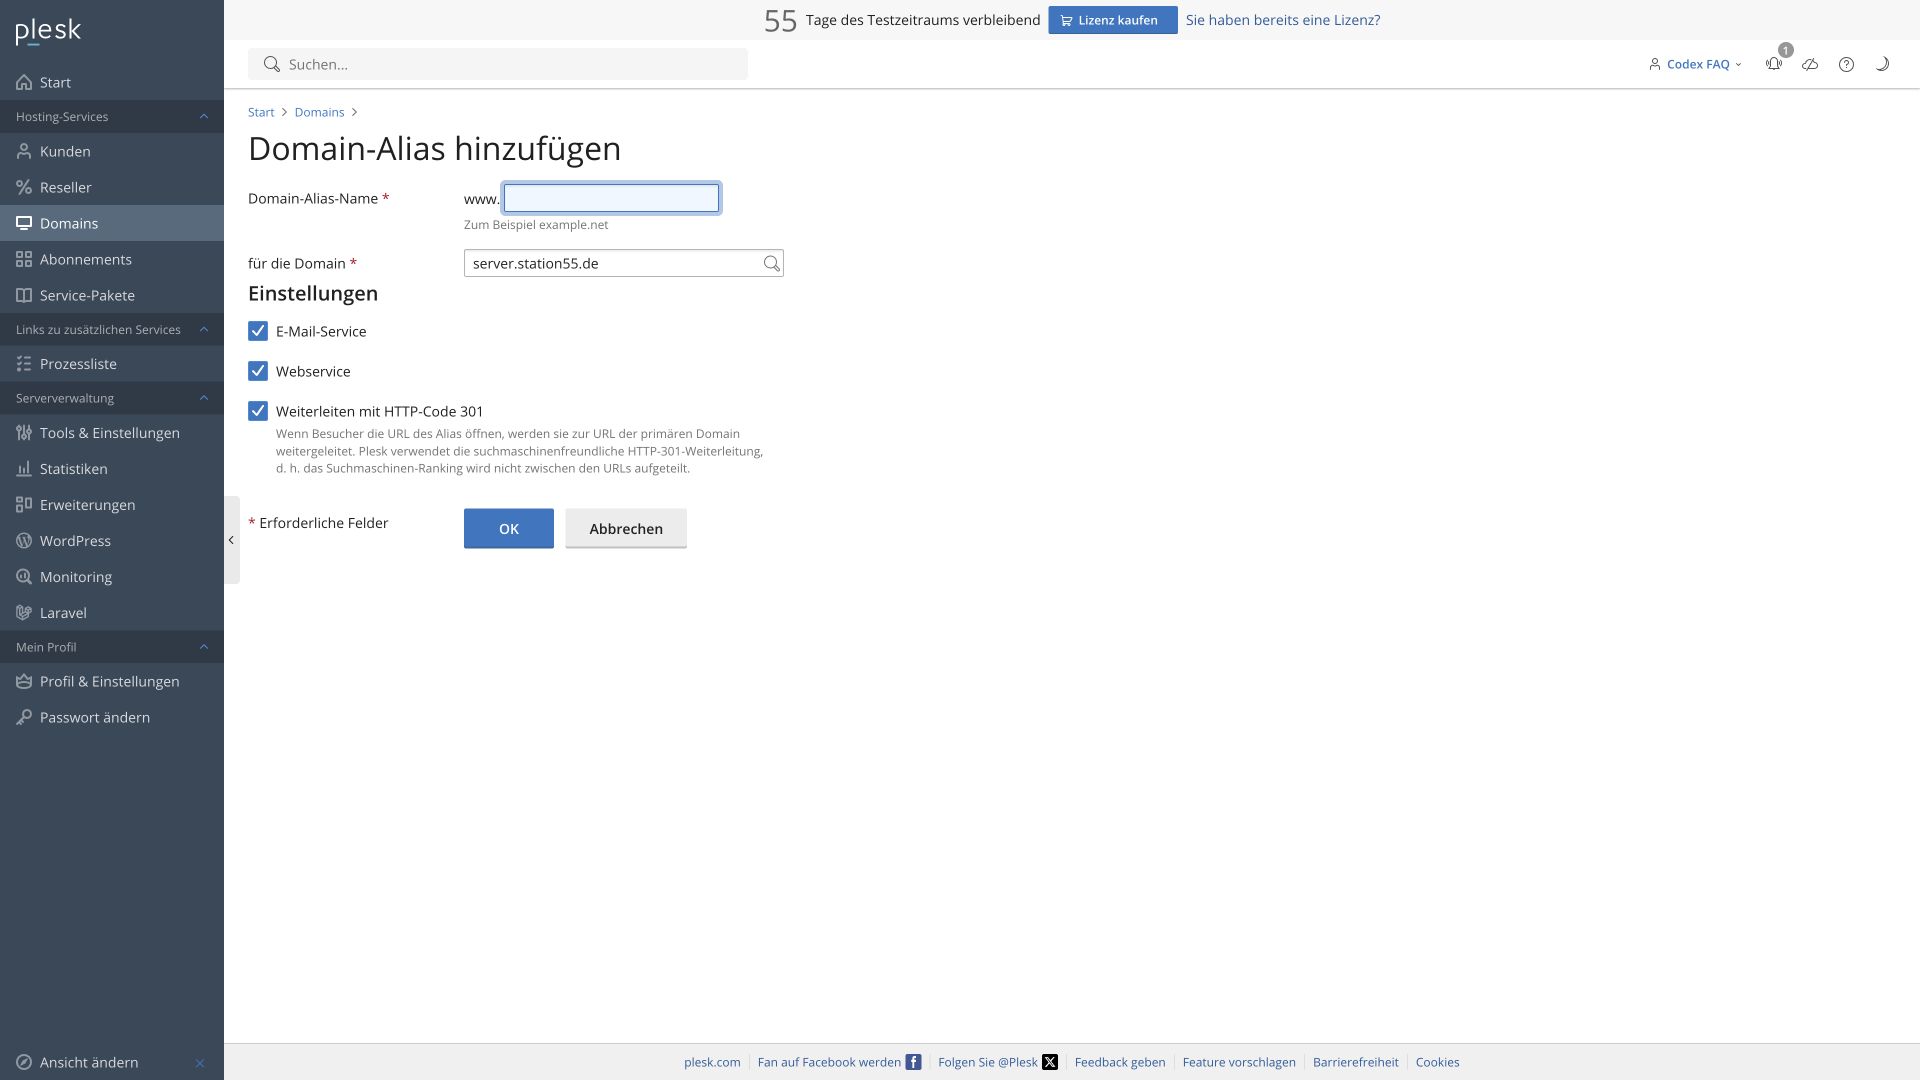
Task: Confirm with the OK button
Action: [x=508, y=528]
